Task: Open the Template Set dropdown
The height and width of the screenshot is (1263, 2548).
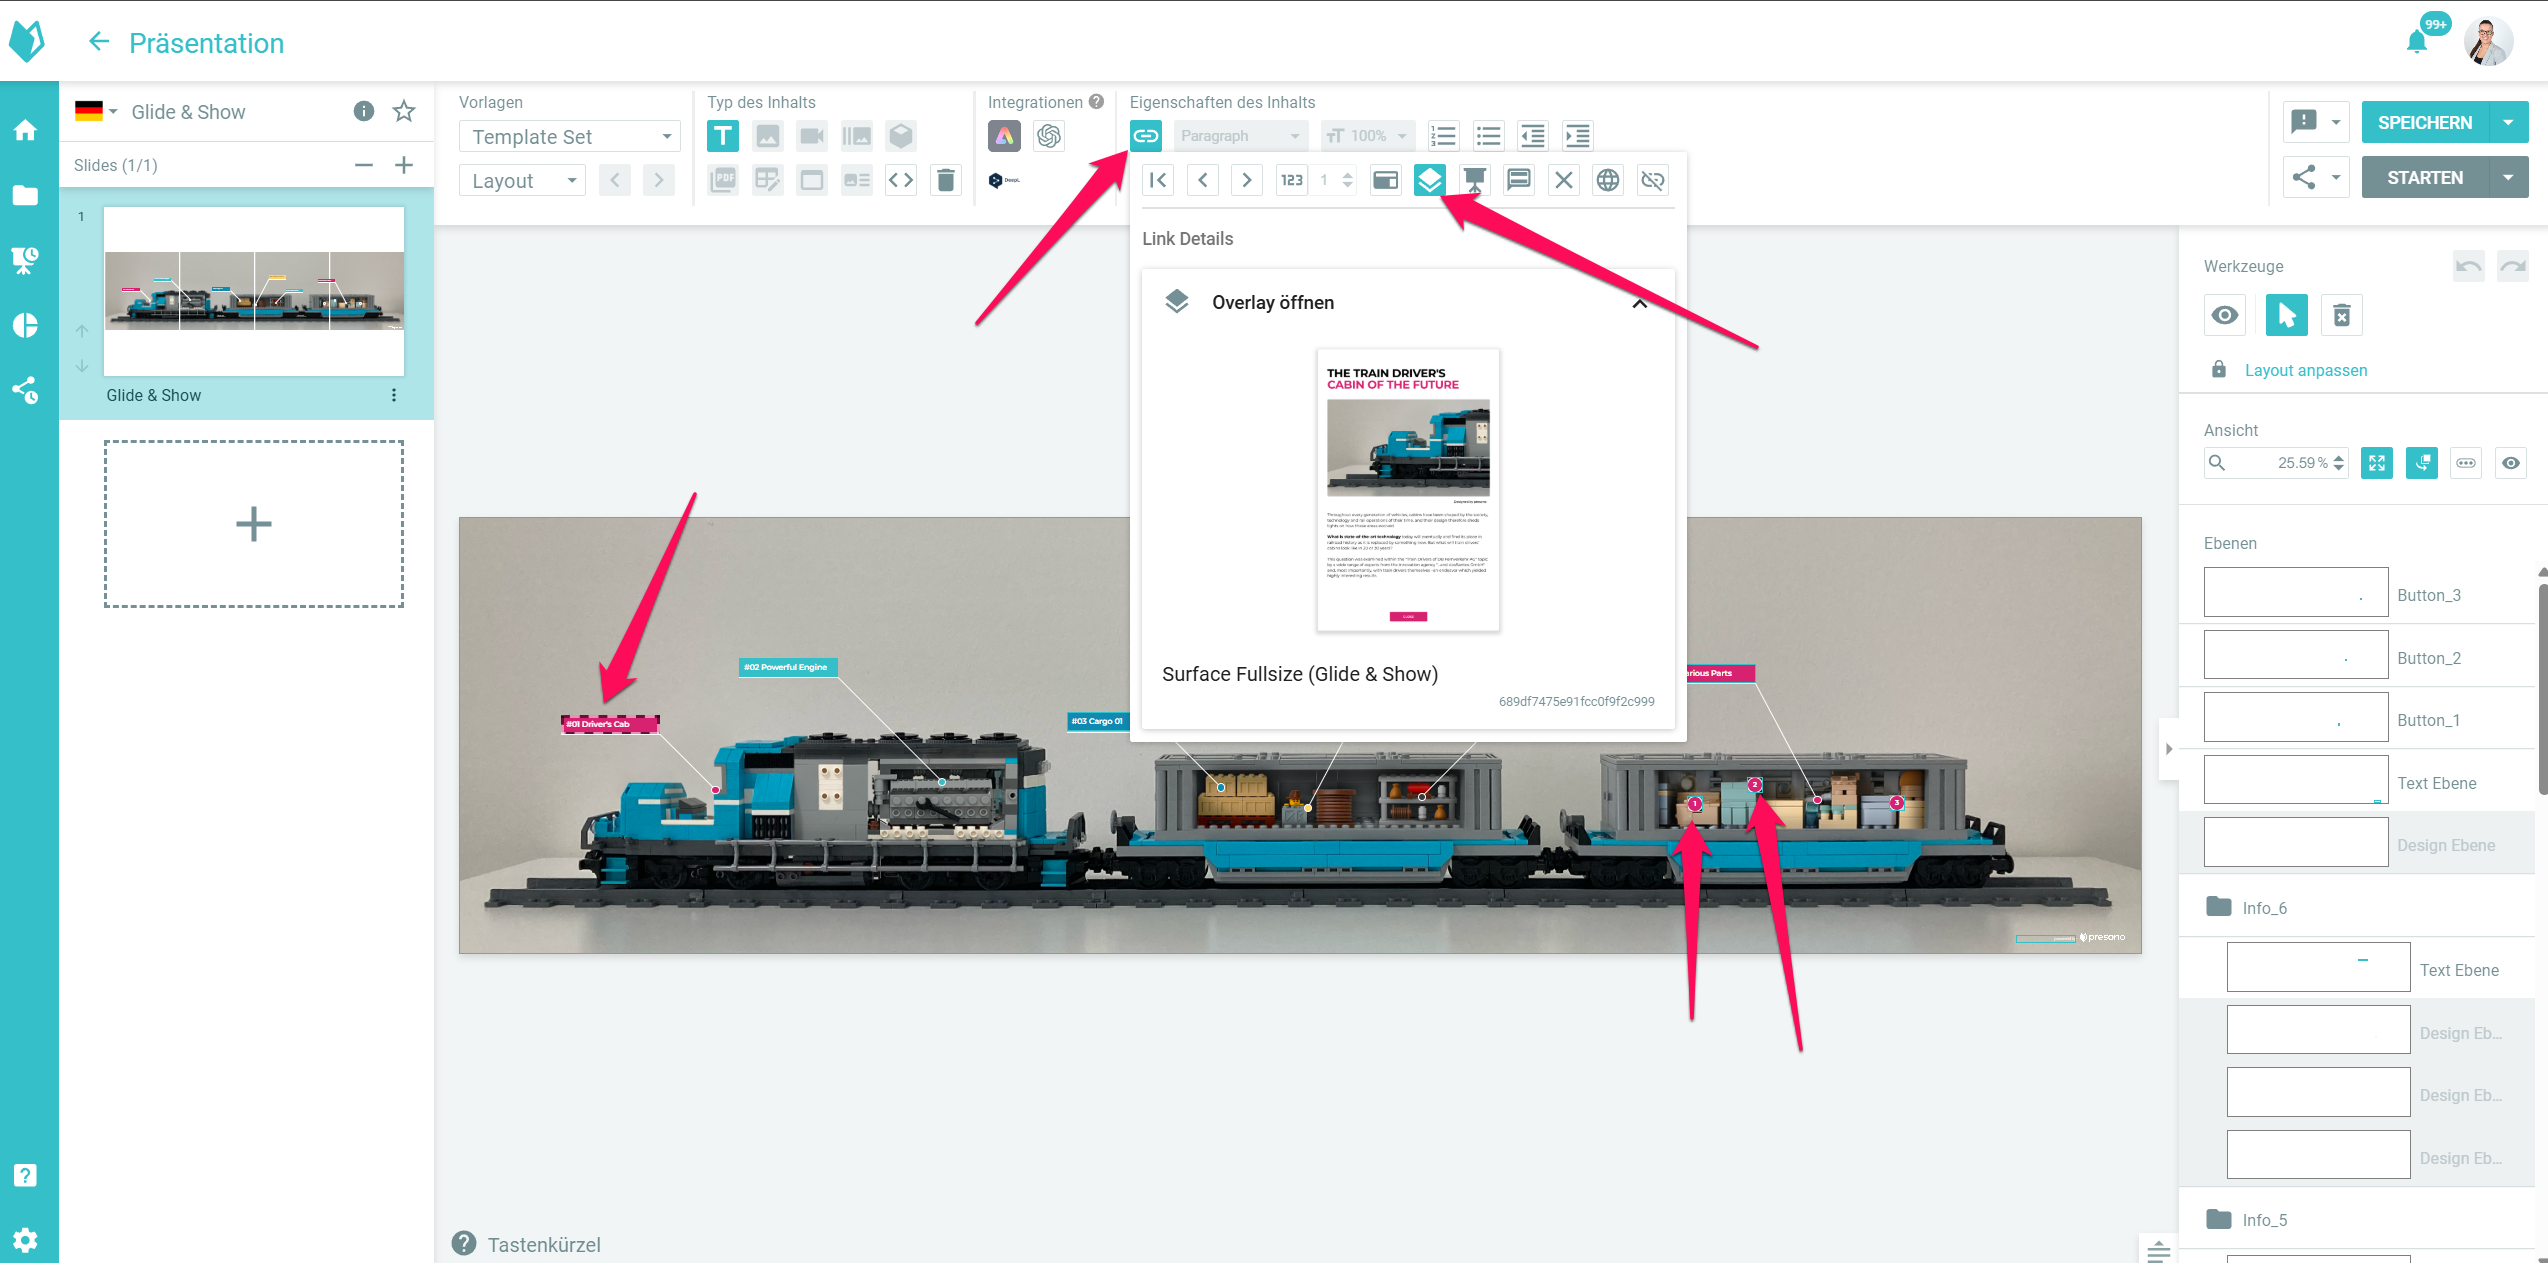Action: tap(569, 137)
